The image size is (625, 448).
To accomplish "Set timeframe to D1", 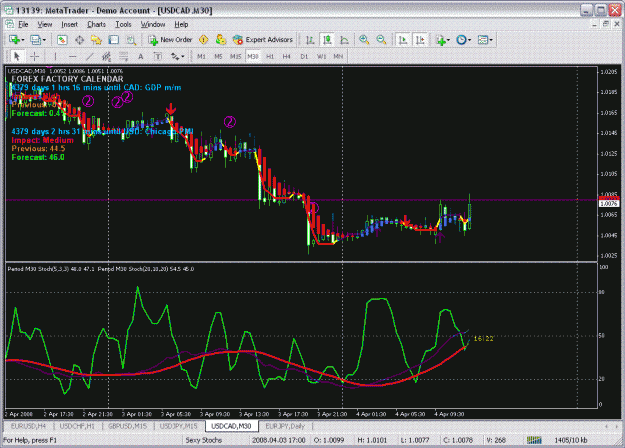I will 304,57.
